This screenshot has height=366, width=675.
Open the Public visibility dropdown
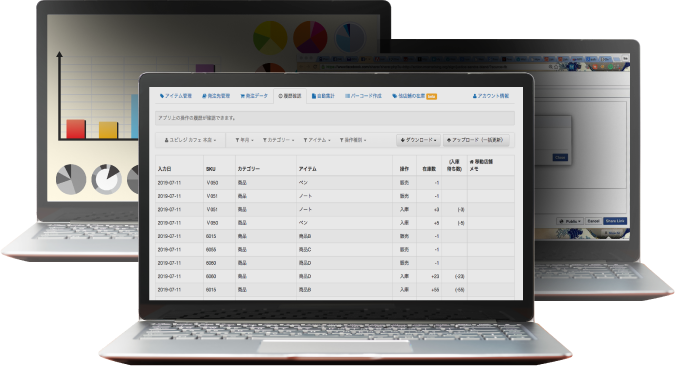pos(570,221)
